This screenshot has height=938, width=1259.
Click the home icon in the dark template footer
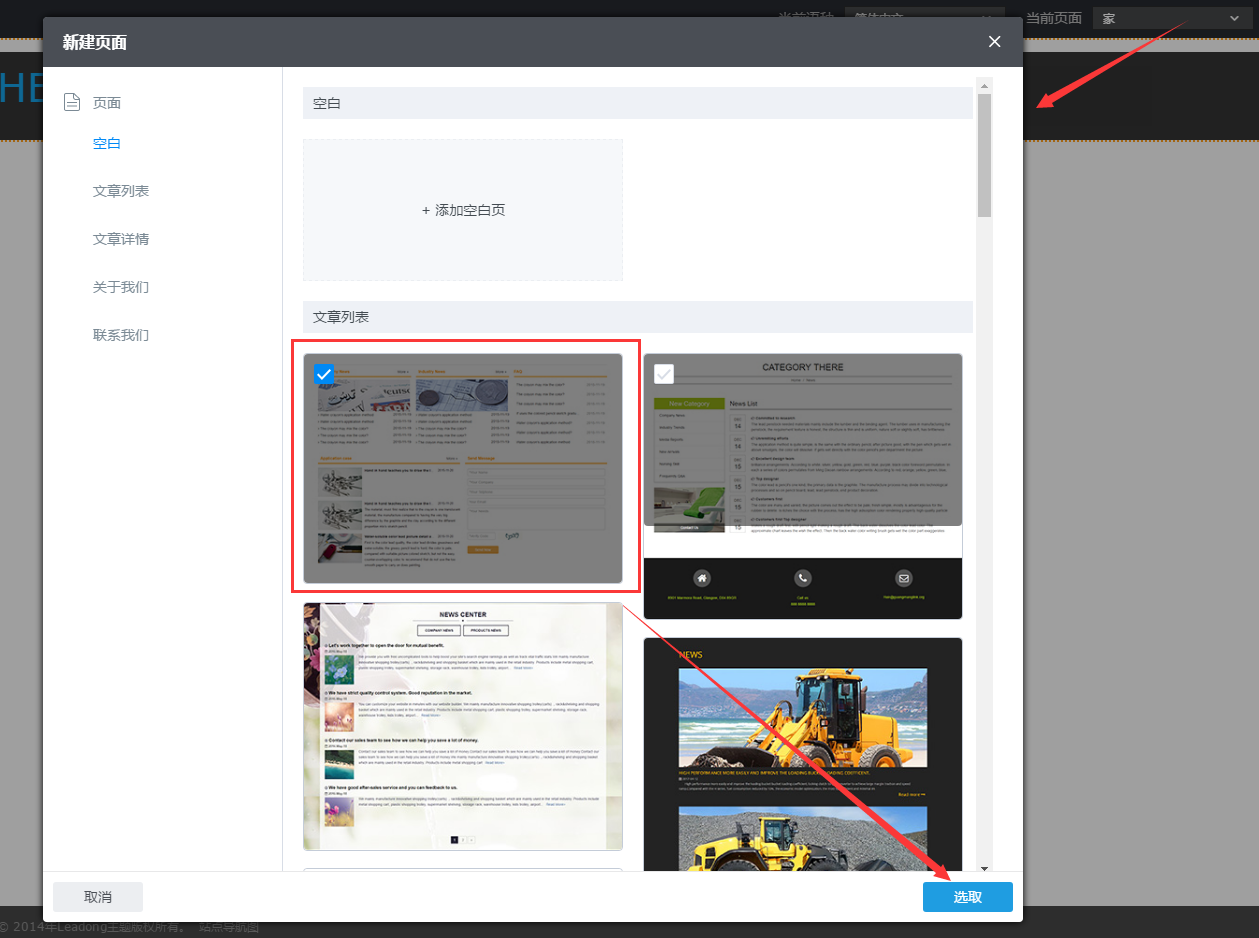click(x=703, y=578)
